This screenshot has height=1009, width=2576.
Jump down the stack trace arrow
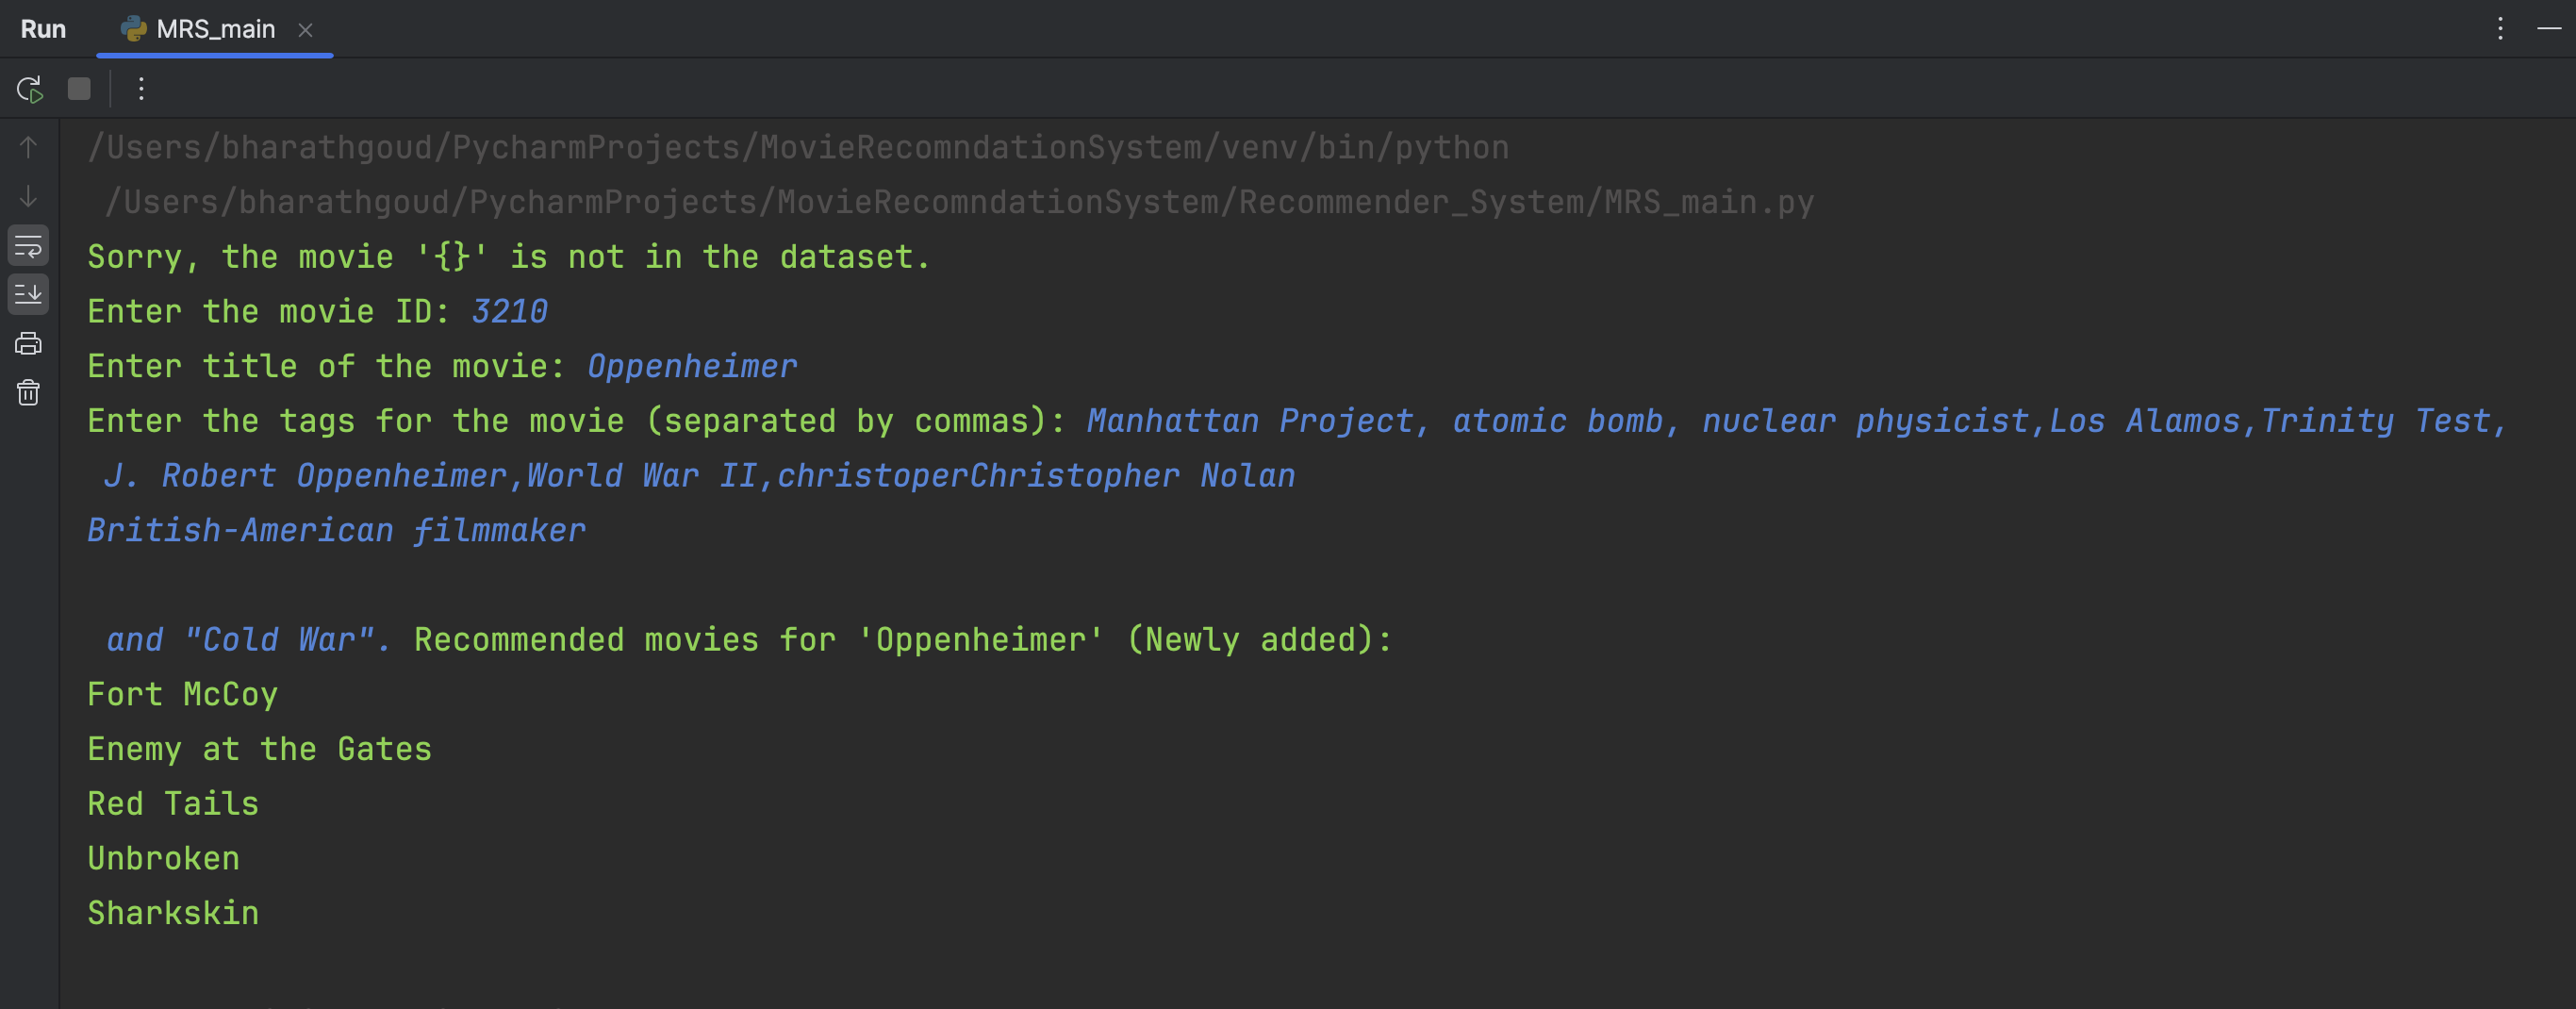click(x=28, y=197)
